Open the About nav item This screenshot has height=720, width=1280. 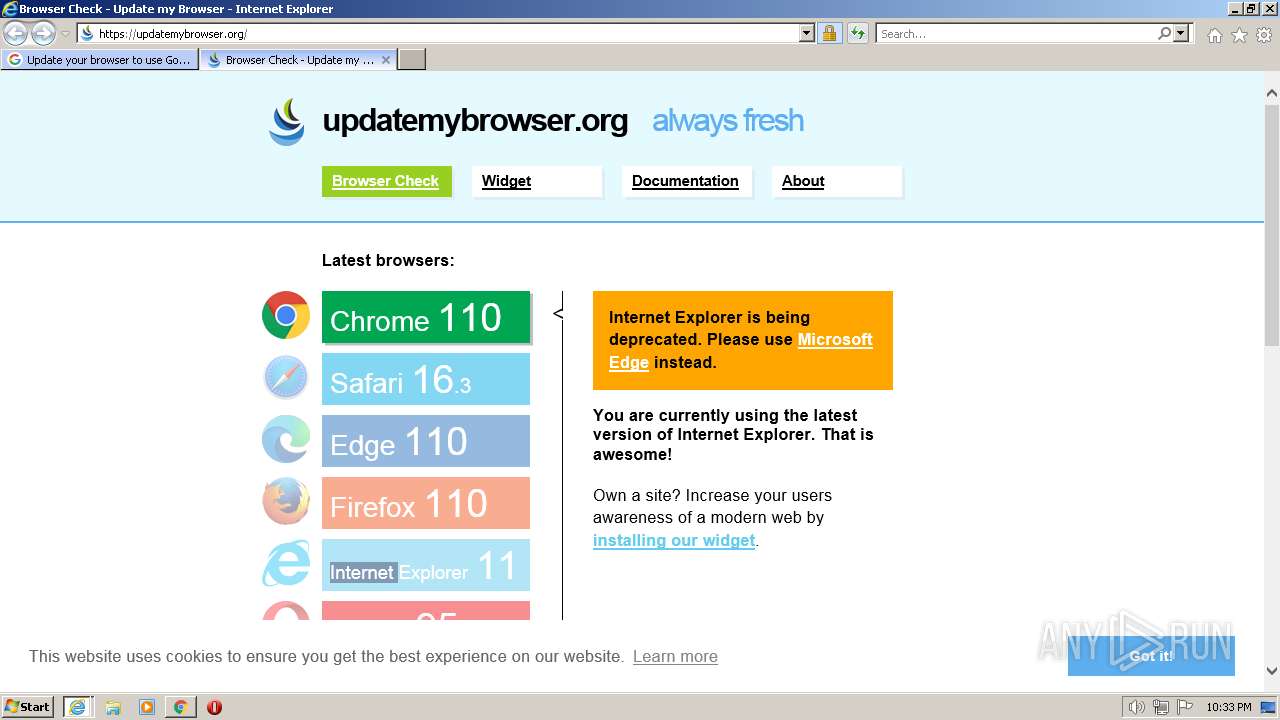pos(837,181)
